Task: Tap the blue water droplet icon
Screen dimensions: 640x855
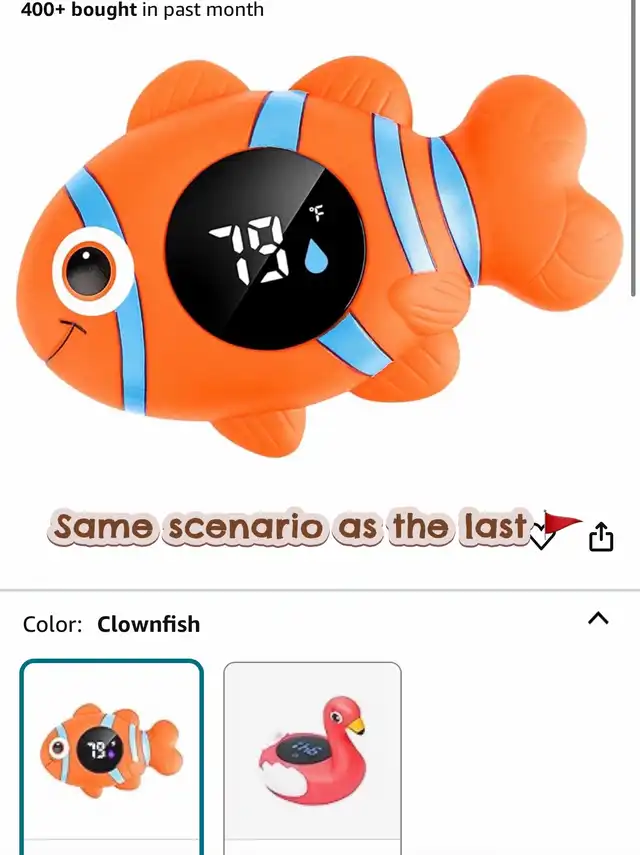Action: 316,255
